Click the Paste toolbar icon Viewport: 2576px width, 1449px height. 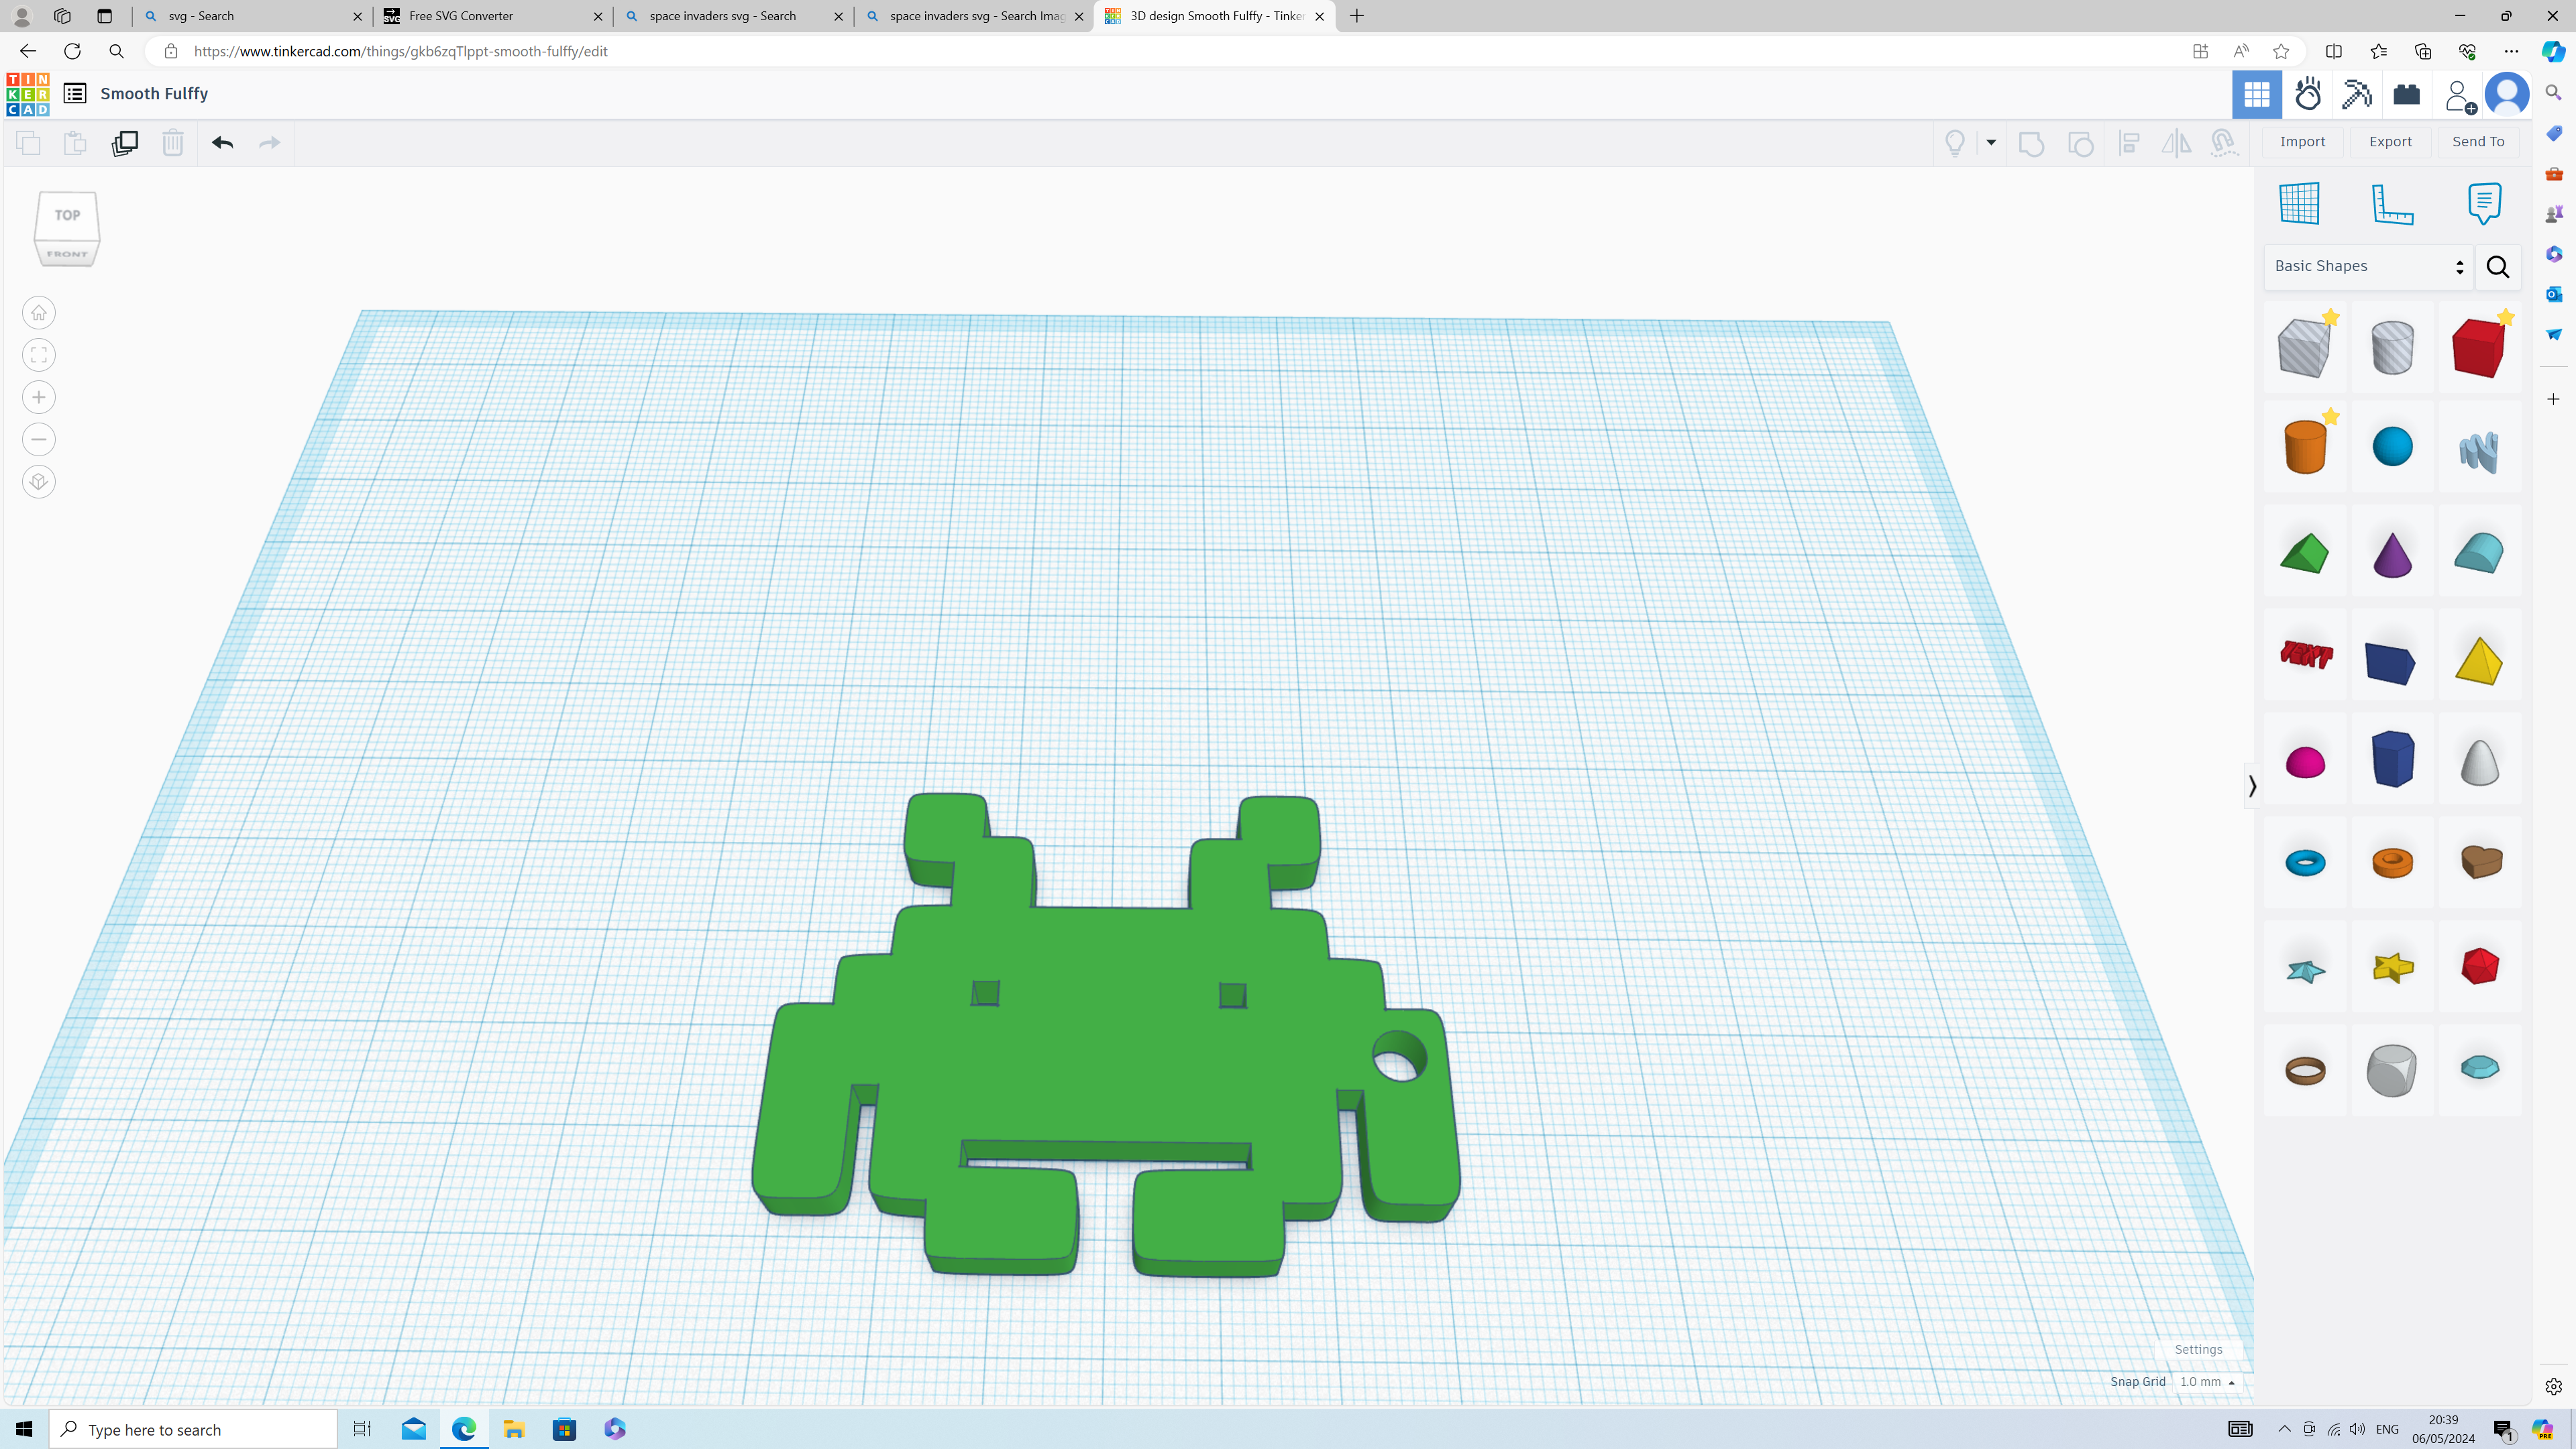point(75,142)
